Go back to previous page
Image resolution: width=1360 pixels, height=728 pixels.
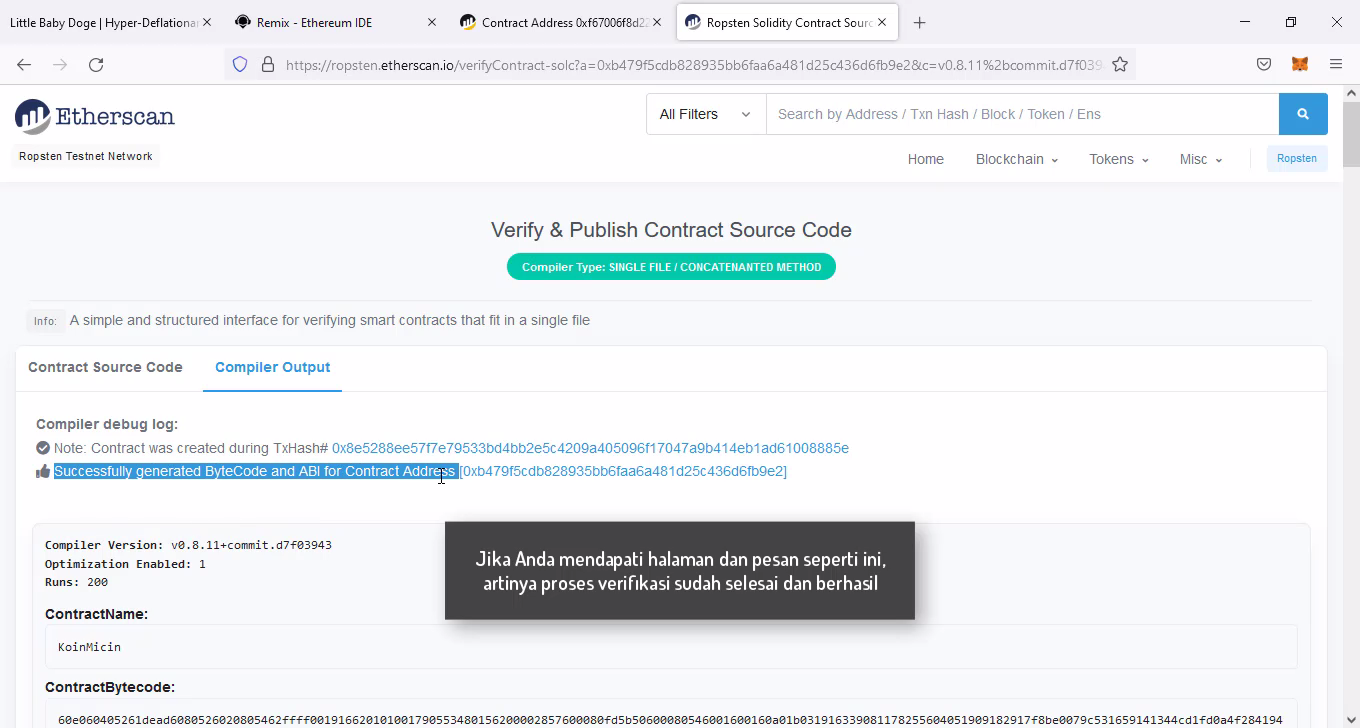click(24, 64)
